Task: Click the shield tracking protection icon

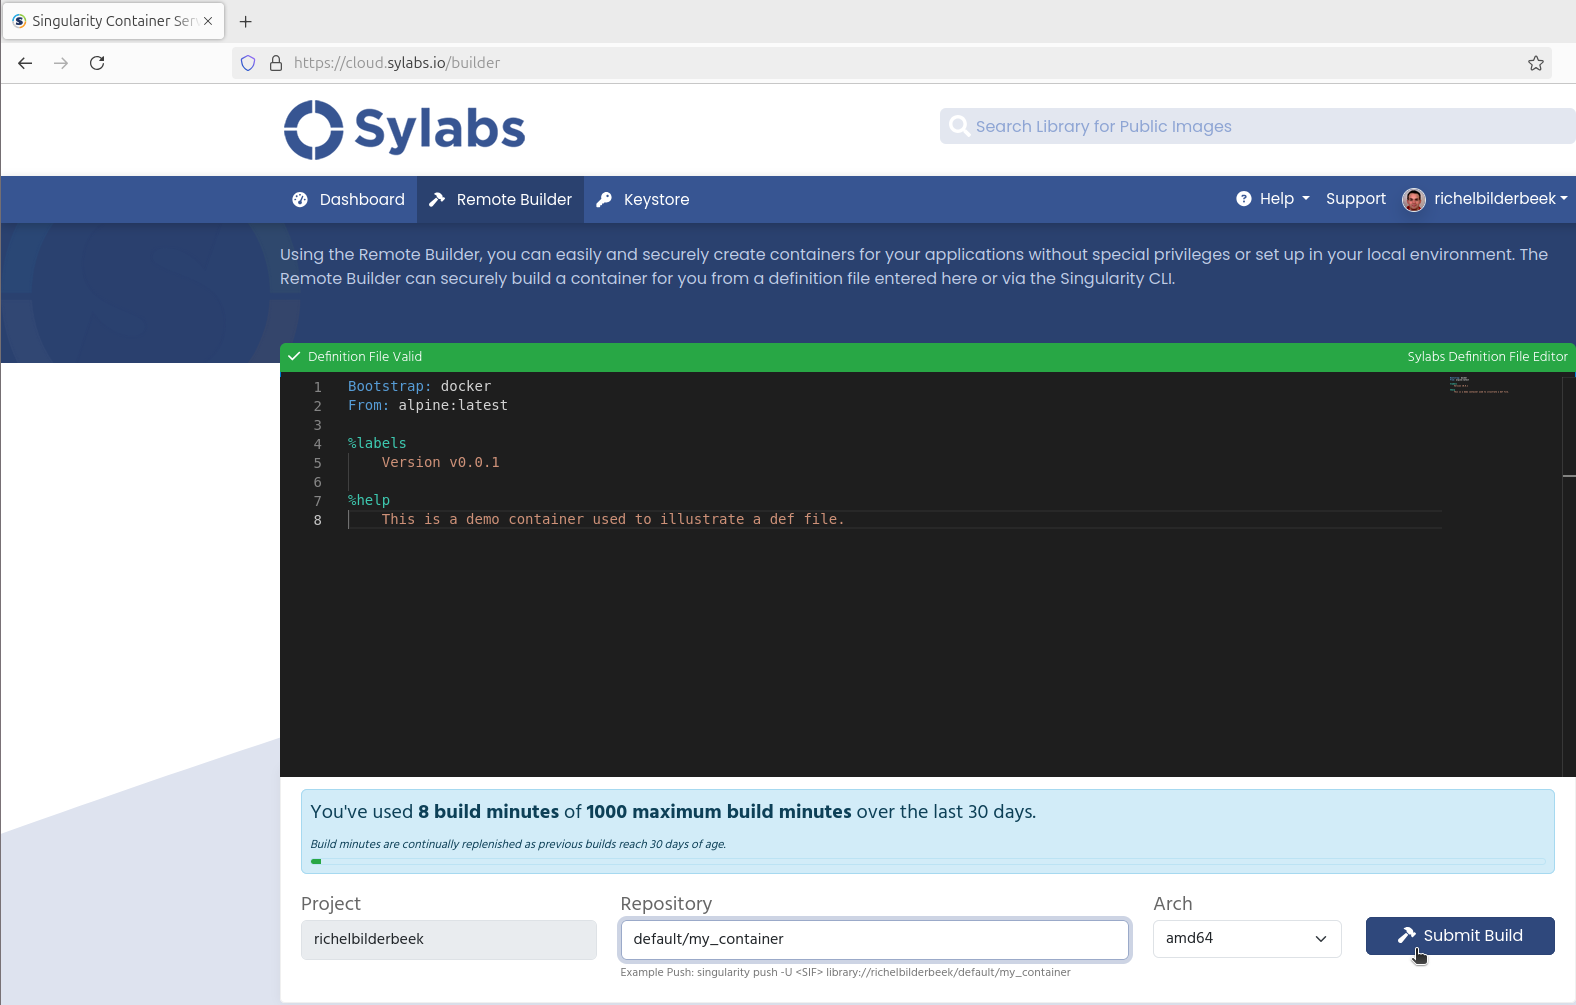Action: point(248,63)
